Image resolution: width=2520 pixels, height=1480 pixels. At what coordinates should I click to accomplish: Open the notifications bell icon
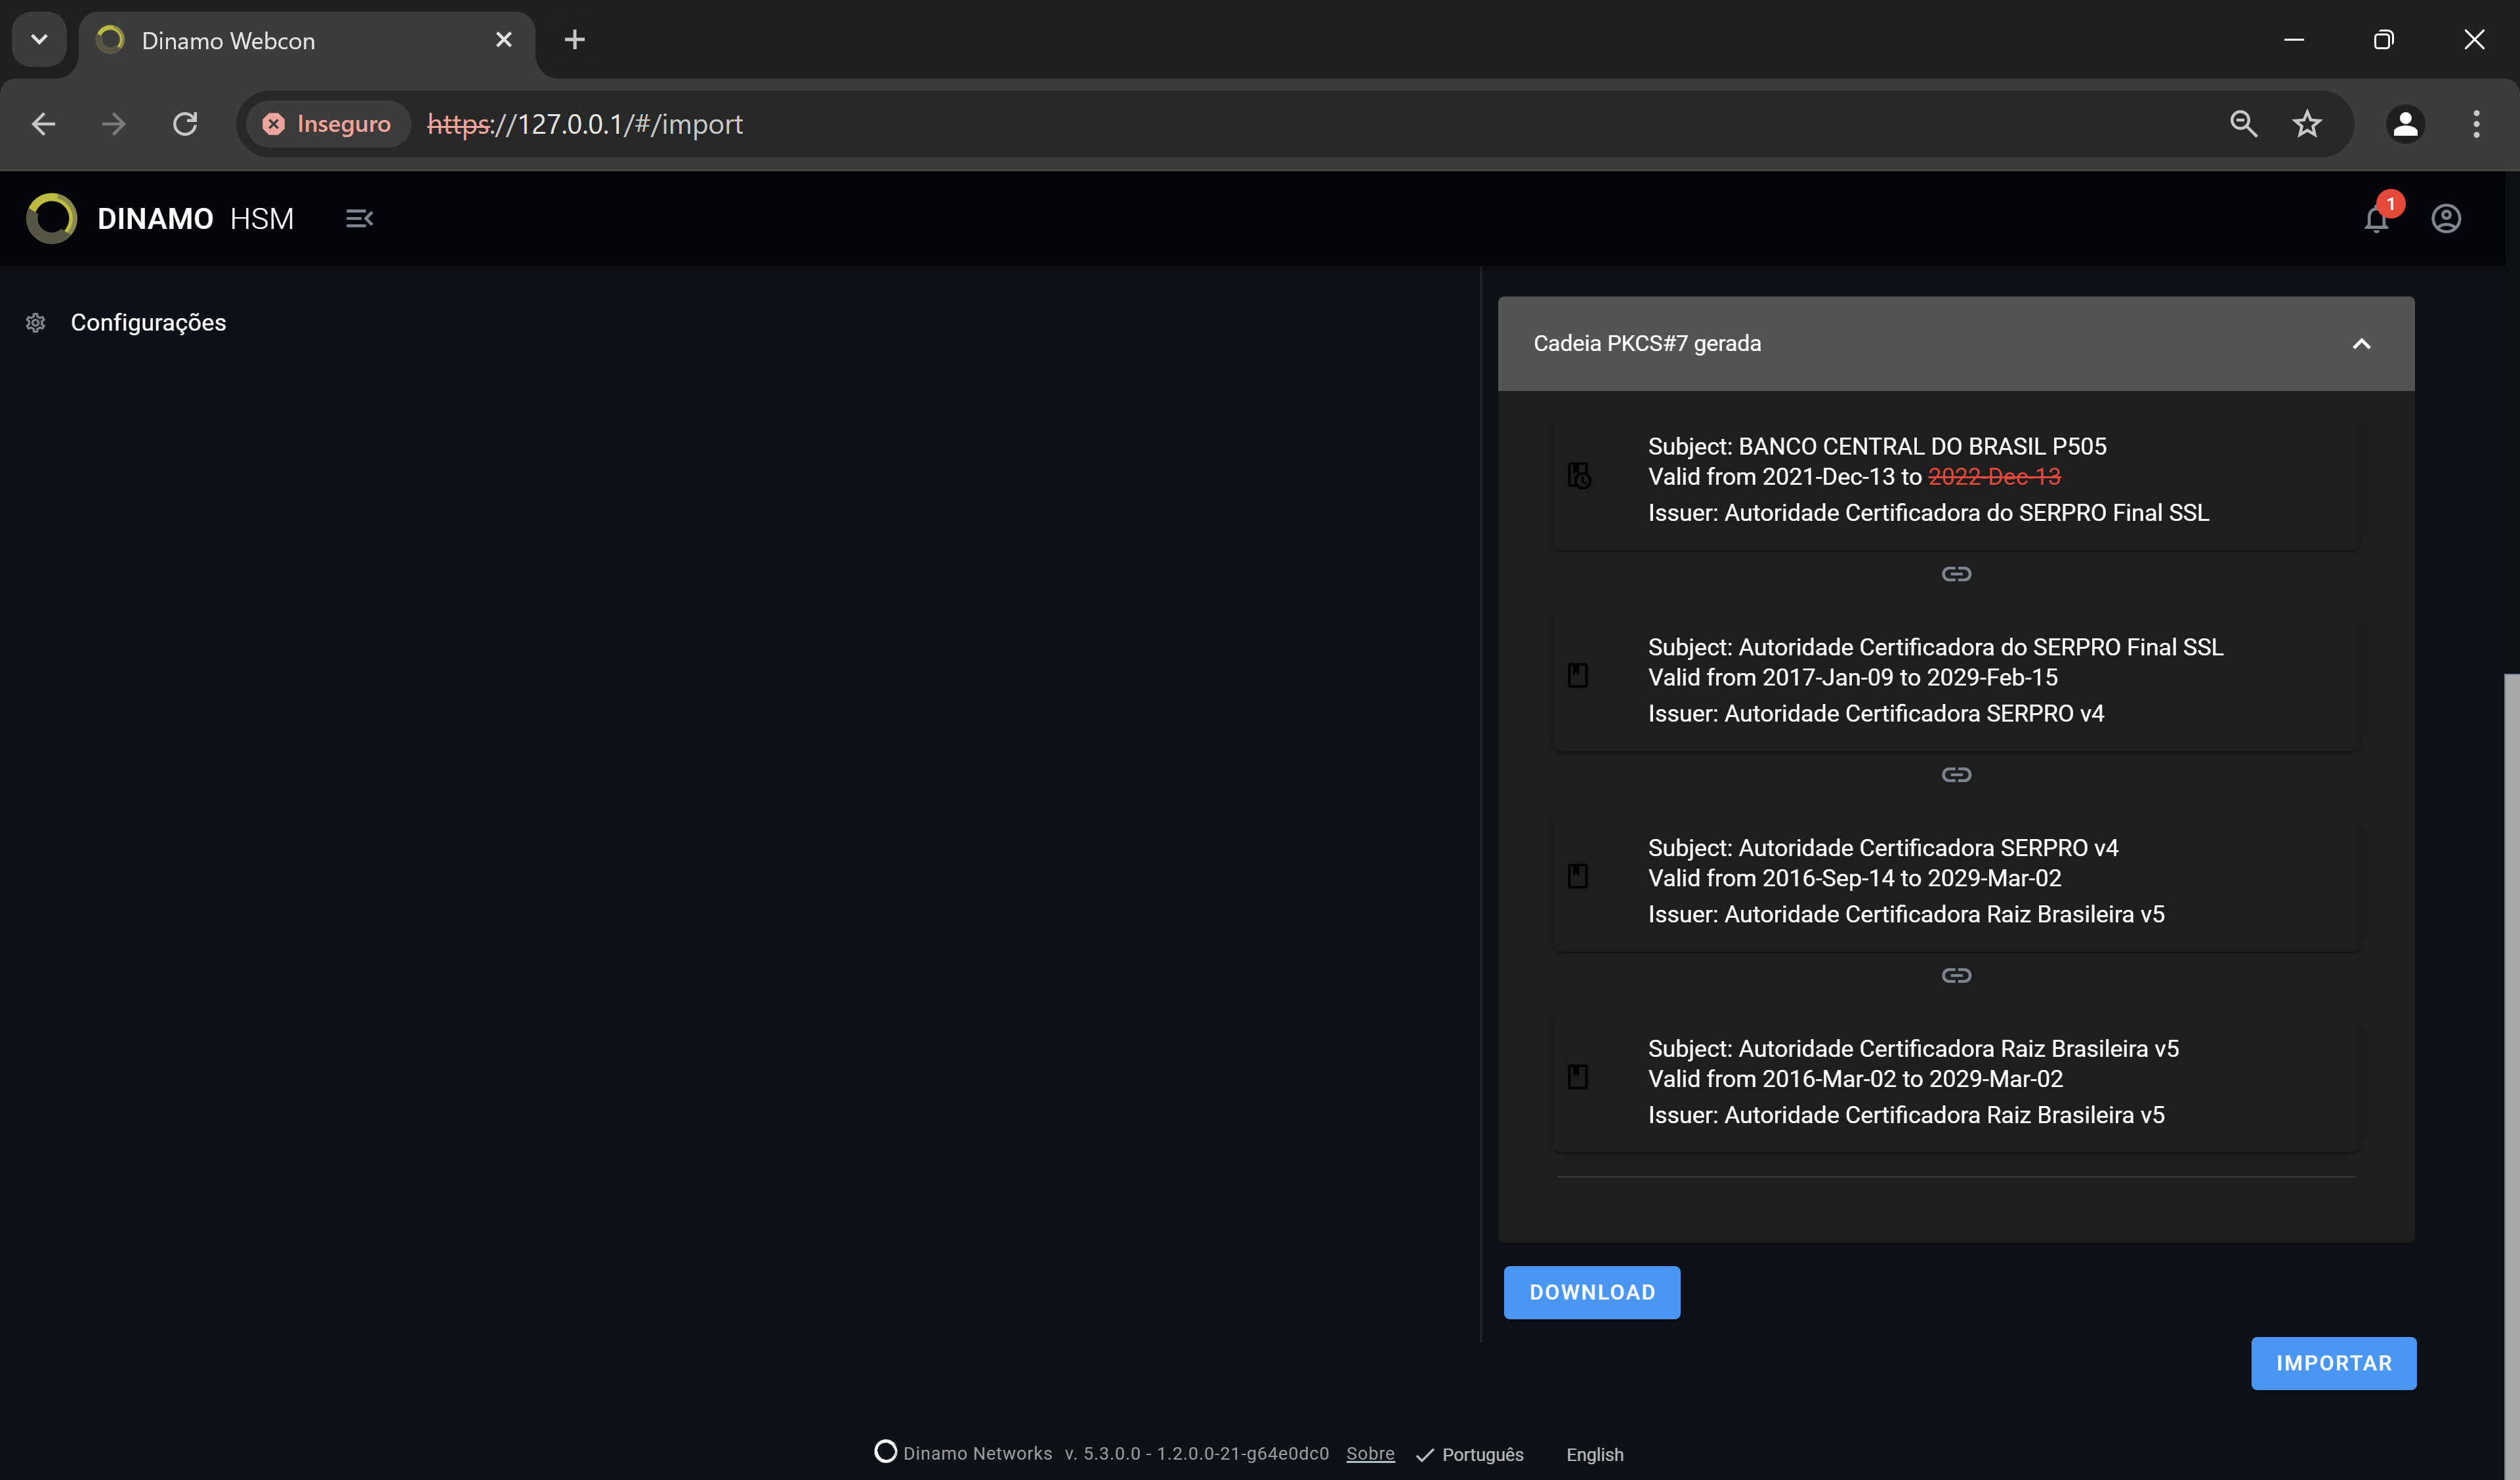pos(2376,219)
